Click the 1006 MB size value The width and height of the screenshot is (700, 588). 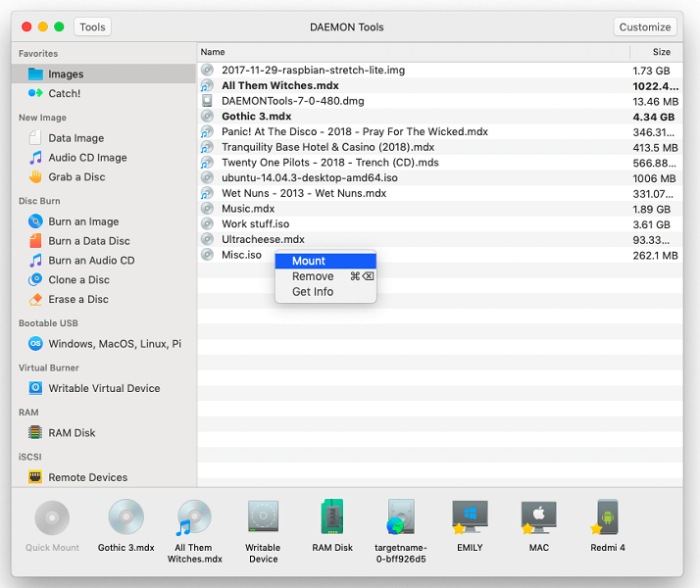point(654,179)
